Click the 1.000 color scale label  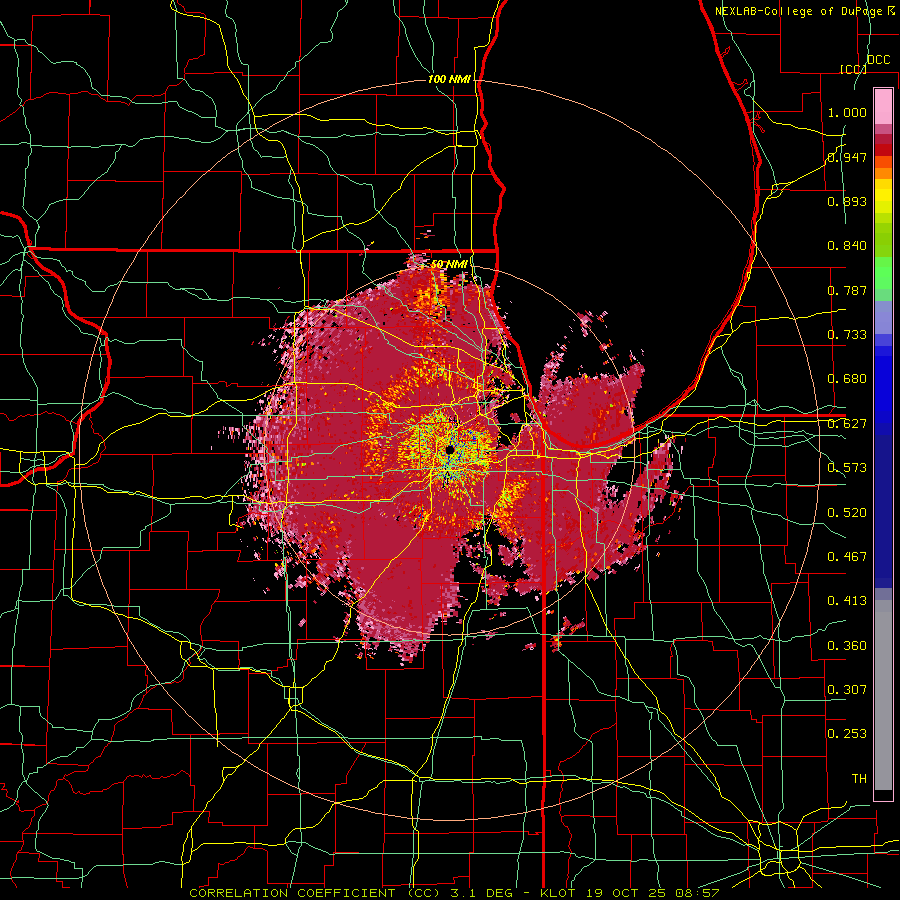pyautogui.click(x=847, y=112)
